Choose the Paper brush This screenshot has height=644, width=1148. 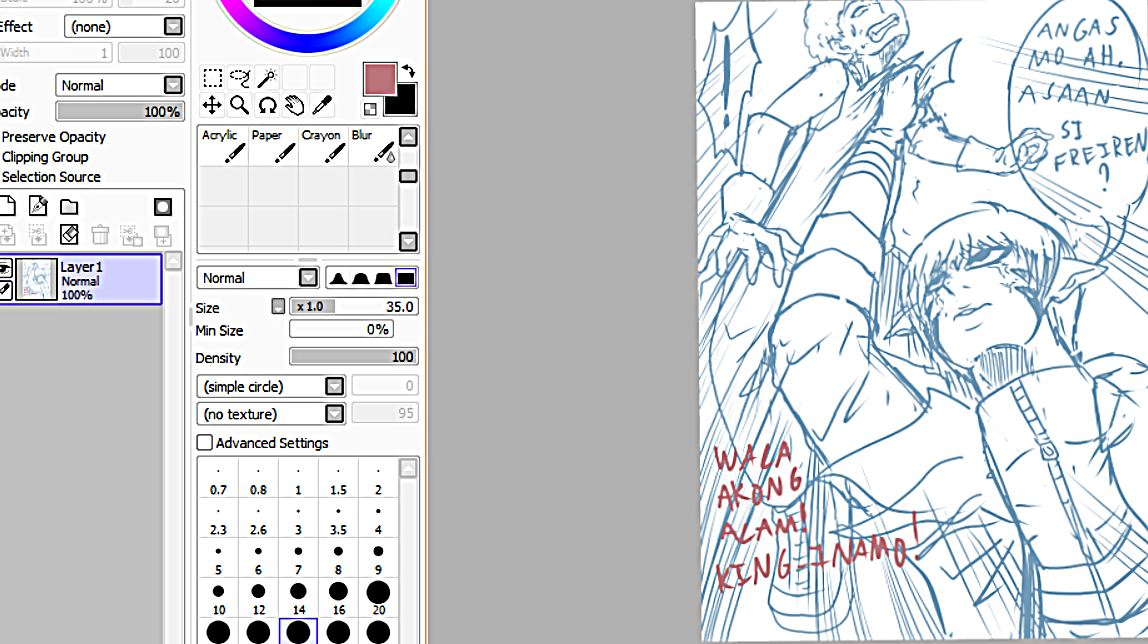273,145
